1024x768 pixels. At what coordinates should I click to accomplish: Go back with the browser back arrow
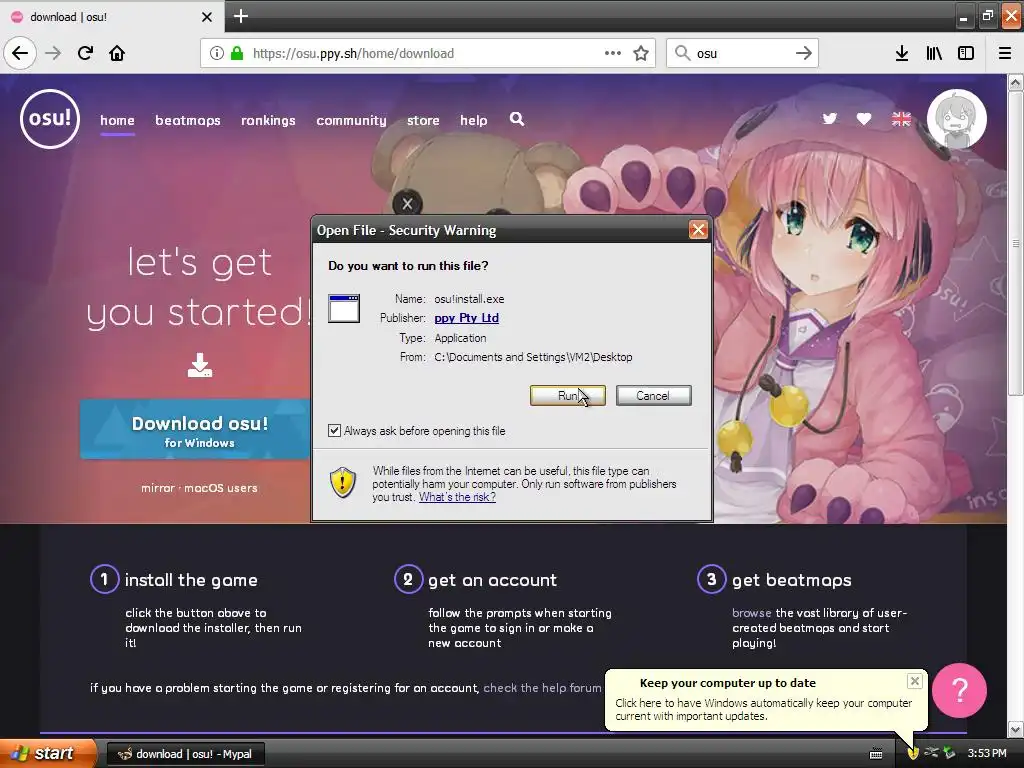(20, 54)
